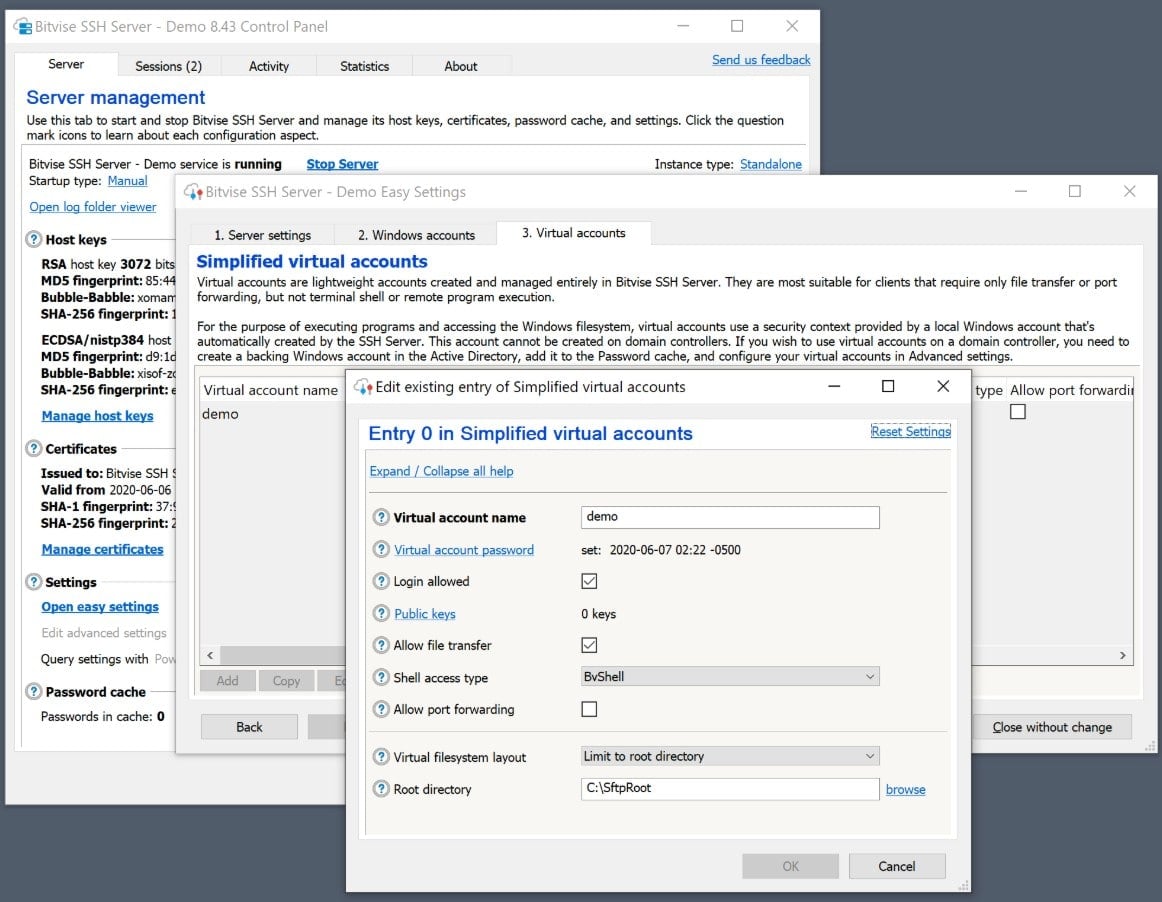Click the help icon beside Password cache
1162x902 pixels.
pyautogui.click(x=34, y=692)
